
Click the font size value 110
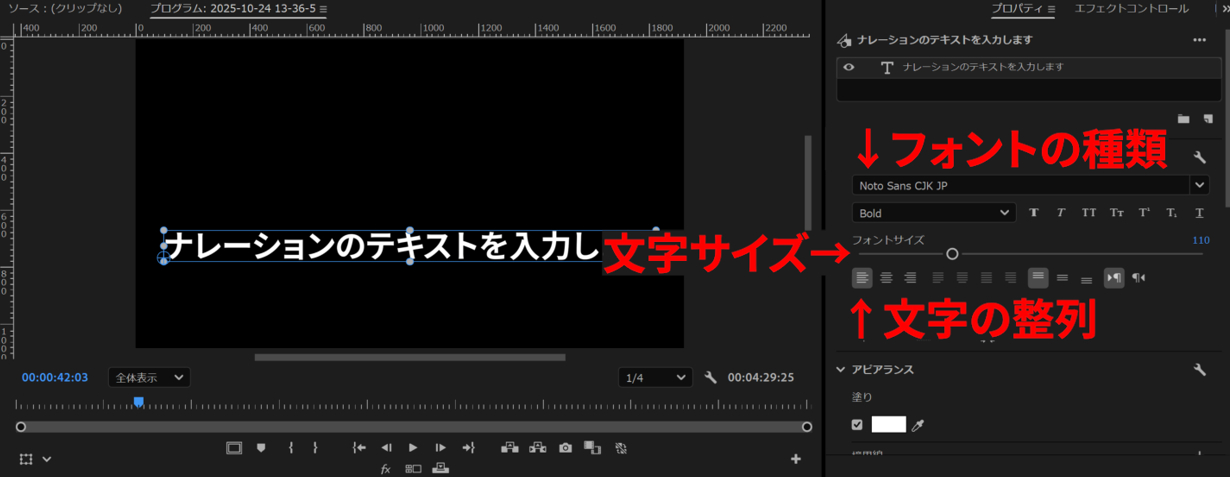click(x=1200, y=240)
